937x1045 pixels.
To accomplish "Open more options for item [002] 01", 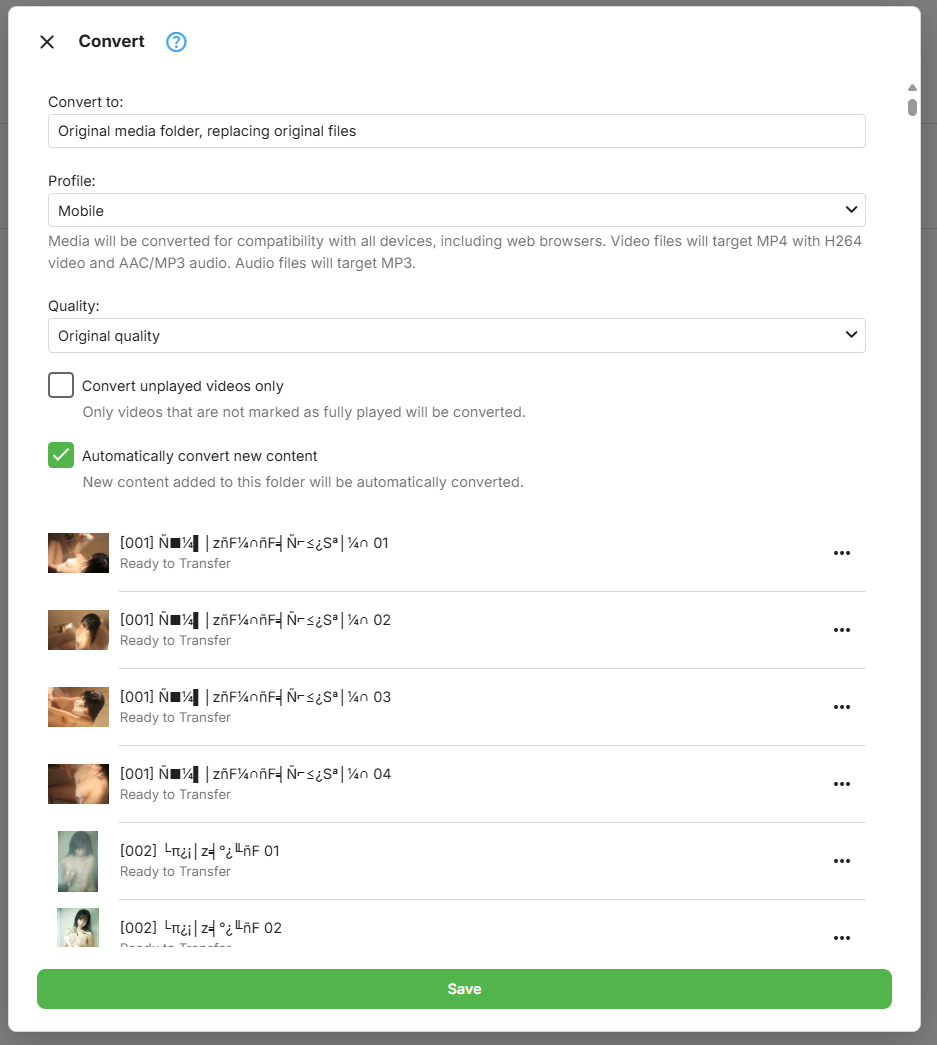I will point(841,861).
